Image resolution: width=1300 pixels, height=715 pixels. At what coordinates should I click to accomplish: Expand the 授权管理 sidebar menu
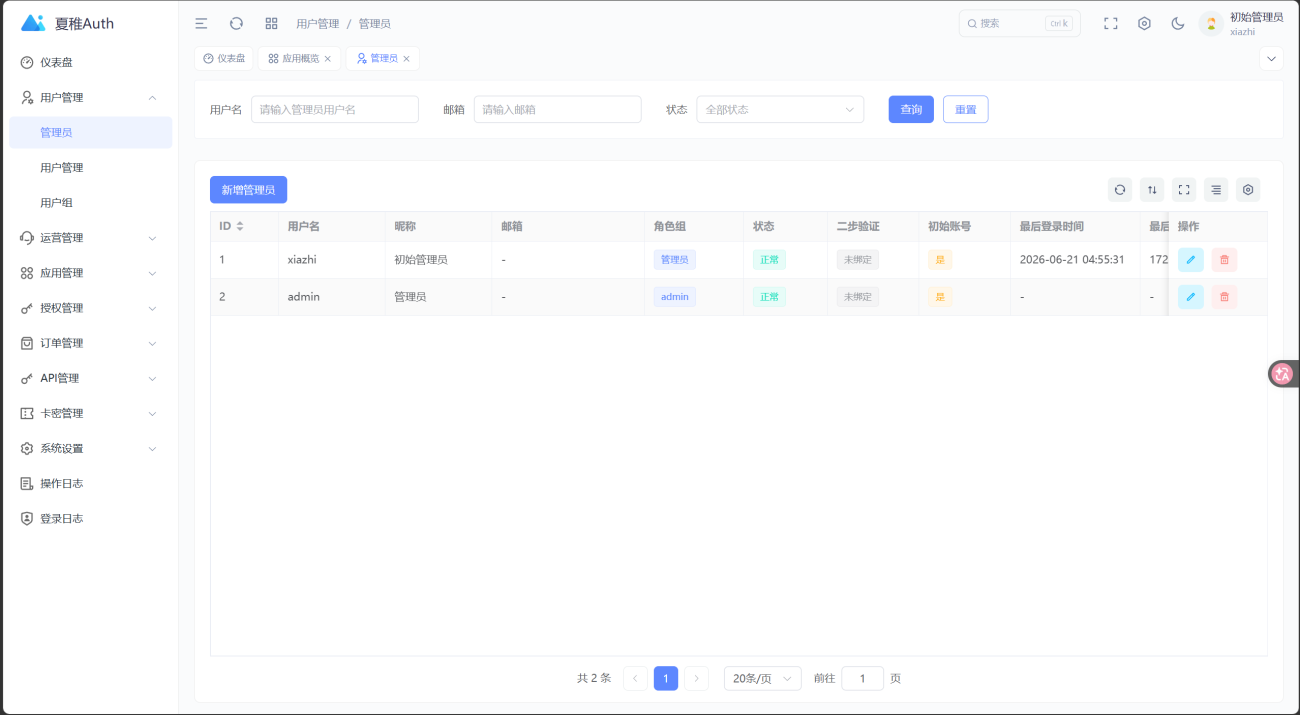(90, 308)
